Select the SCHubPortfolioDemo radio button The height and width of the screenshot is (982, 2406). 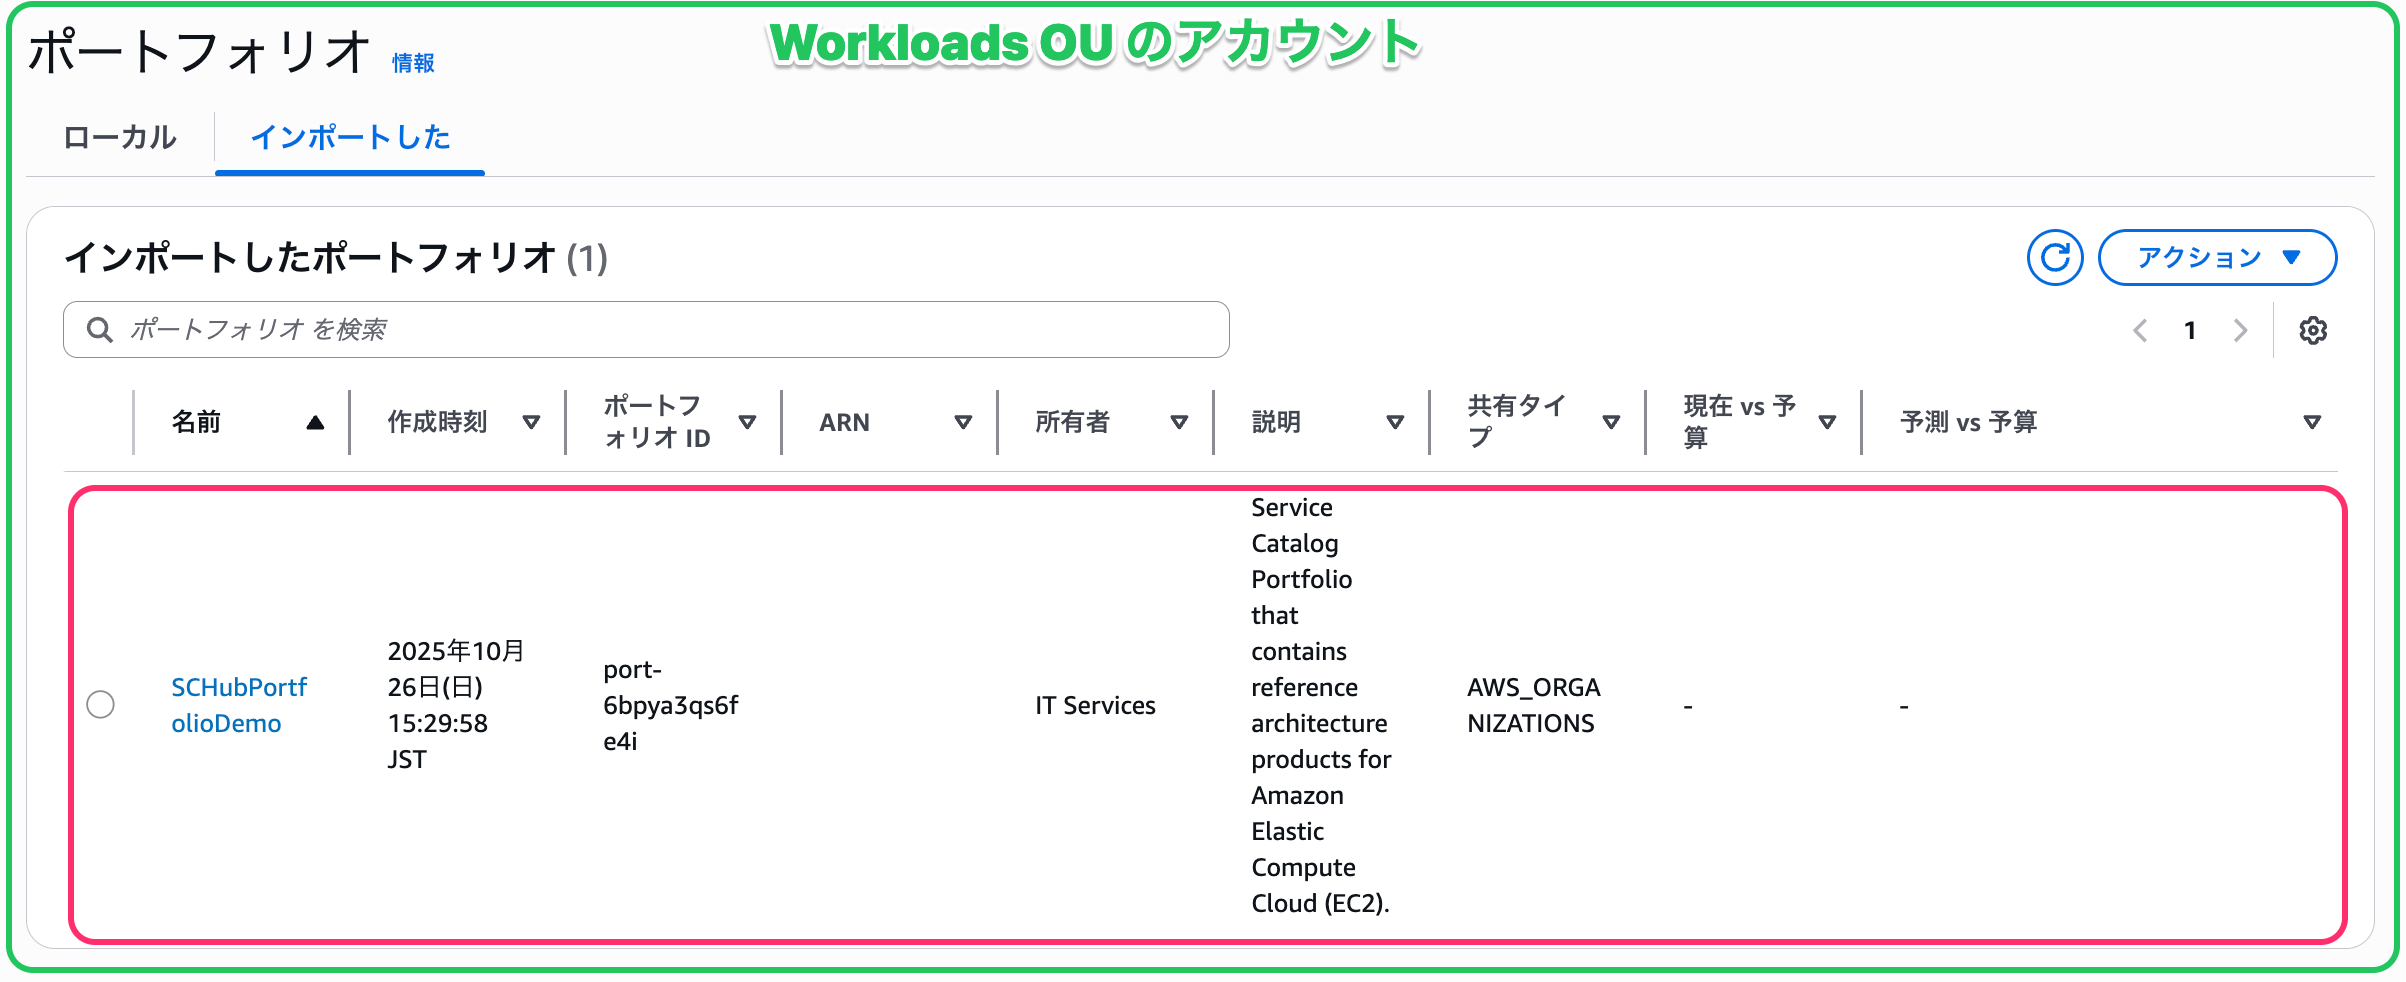click(x=100, y=705)
